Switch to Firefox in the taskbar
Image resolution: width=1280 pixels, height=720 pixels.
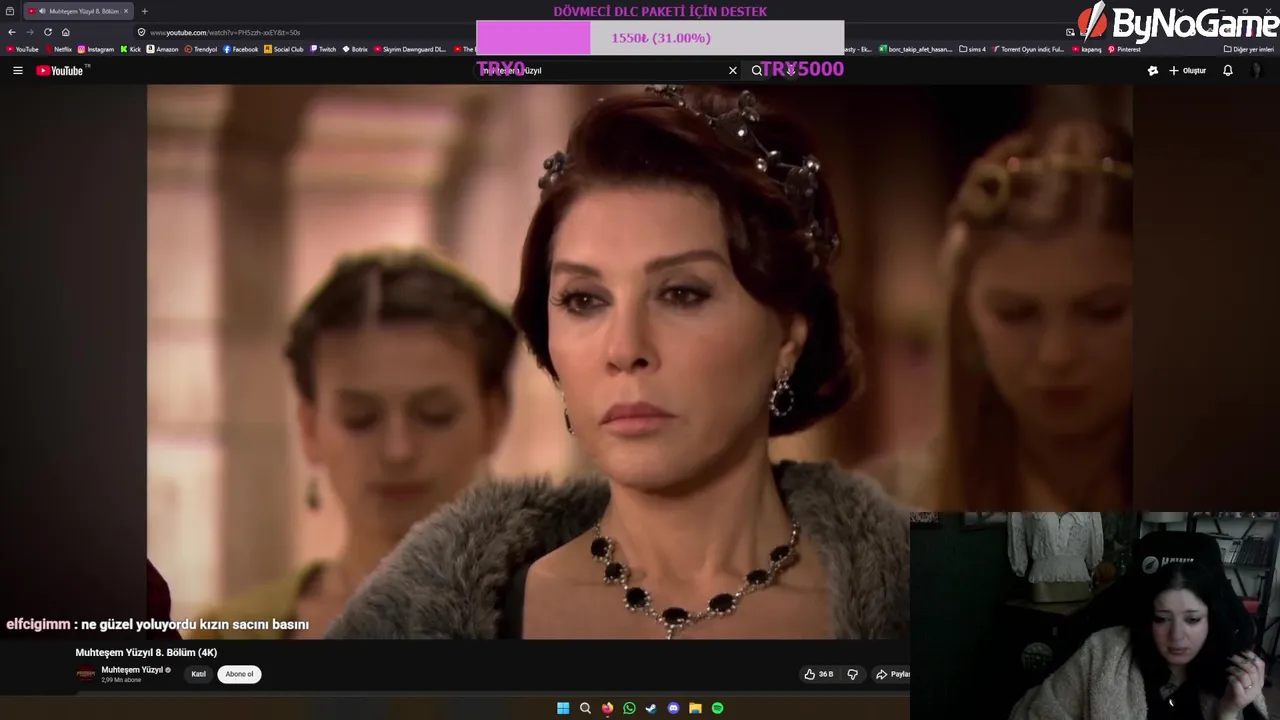pyautogui.click(x=607, y=708)
